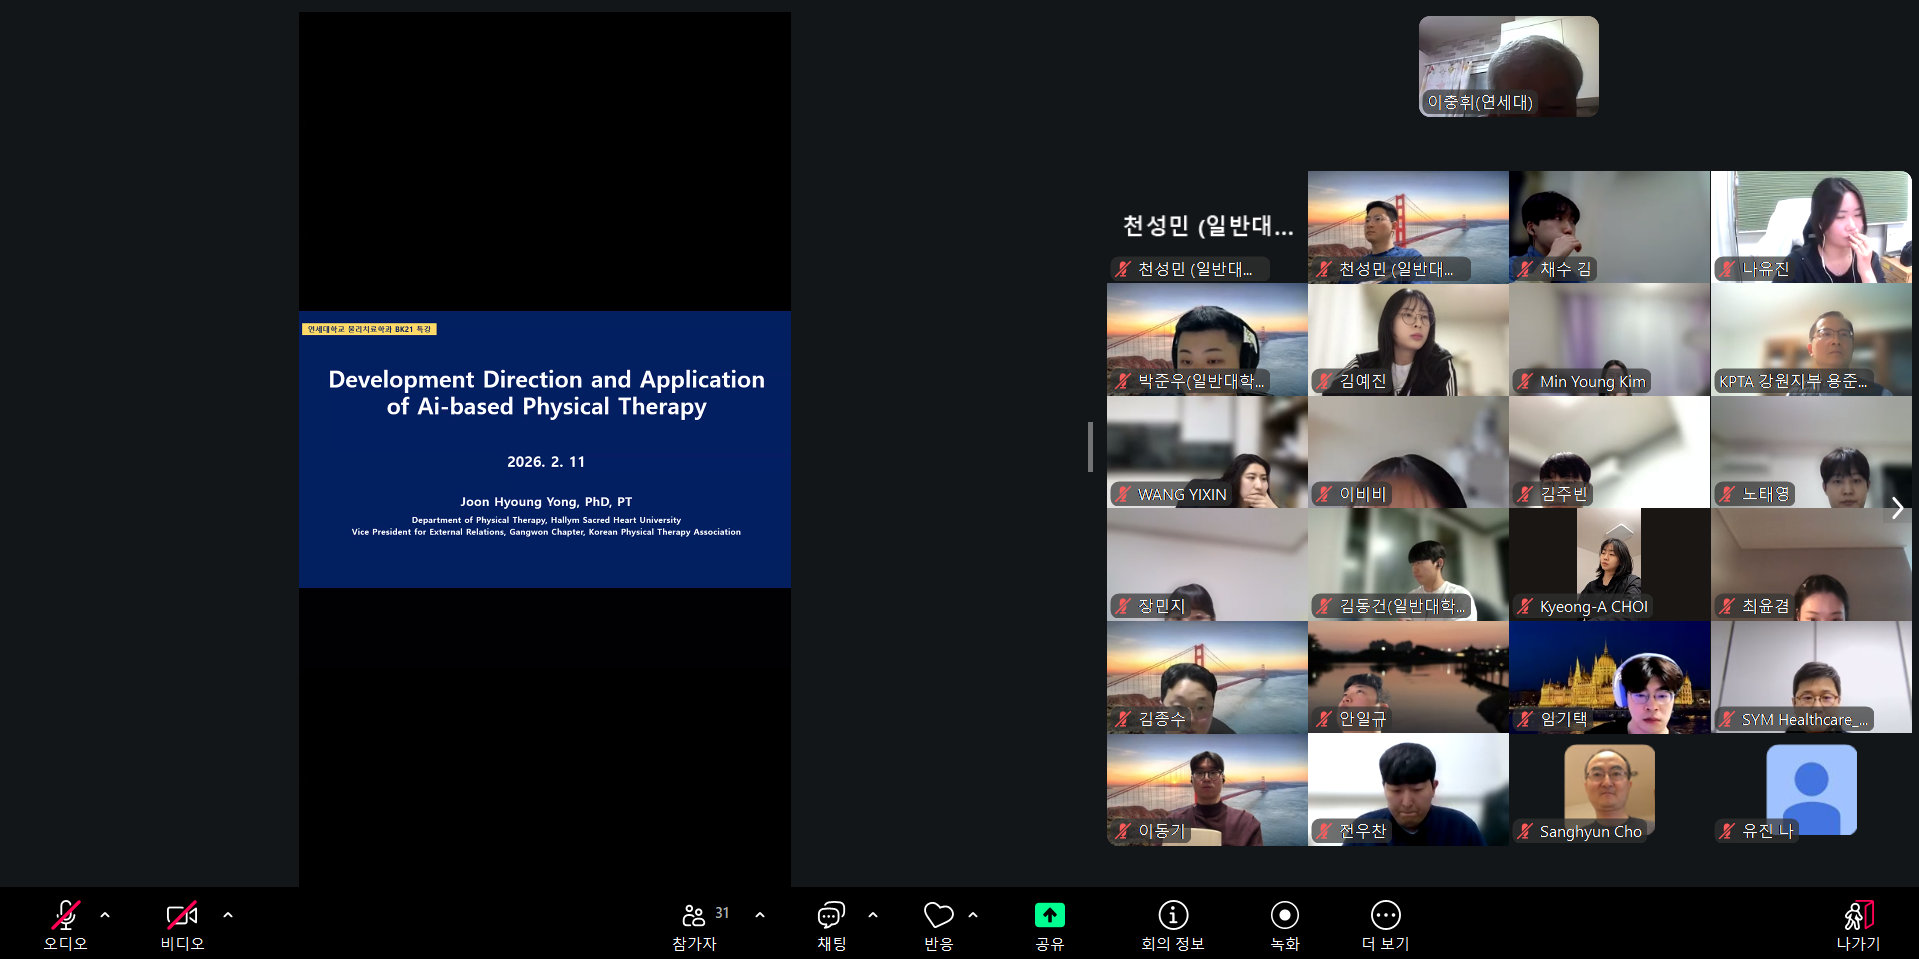Image resolution: width=1919 pixels, height=959 pixels.
Task: Open the participants list icon
Action: pos(694,915)
